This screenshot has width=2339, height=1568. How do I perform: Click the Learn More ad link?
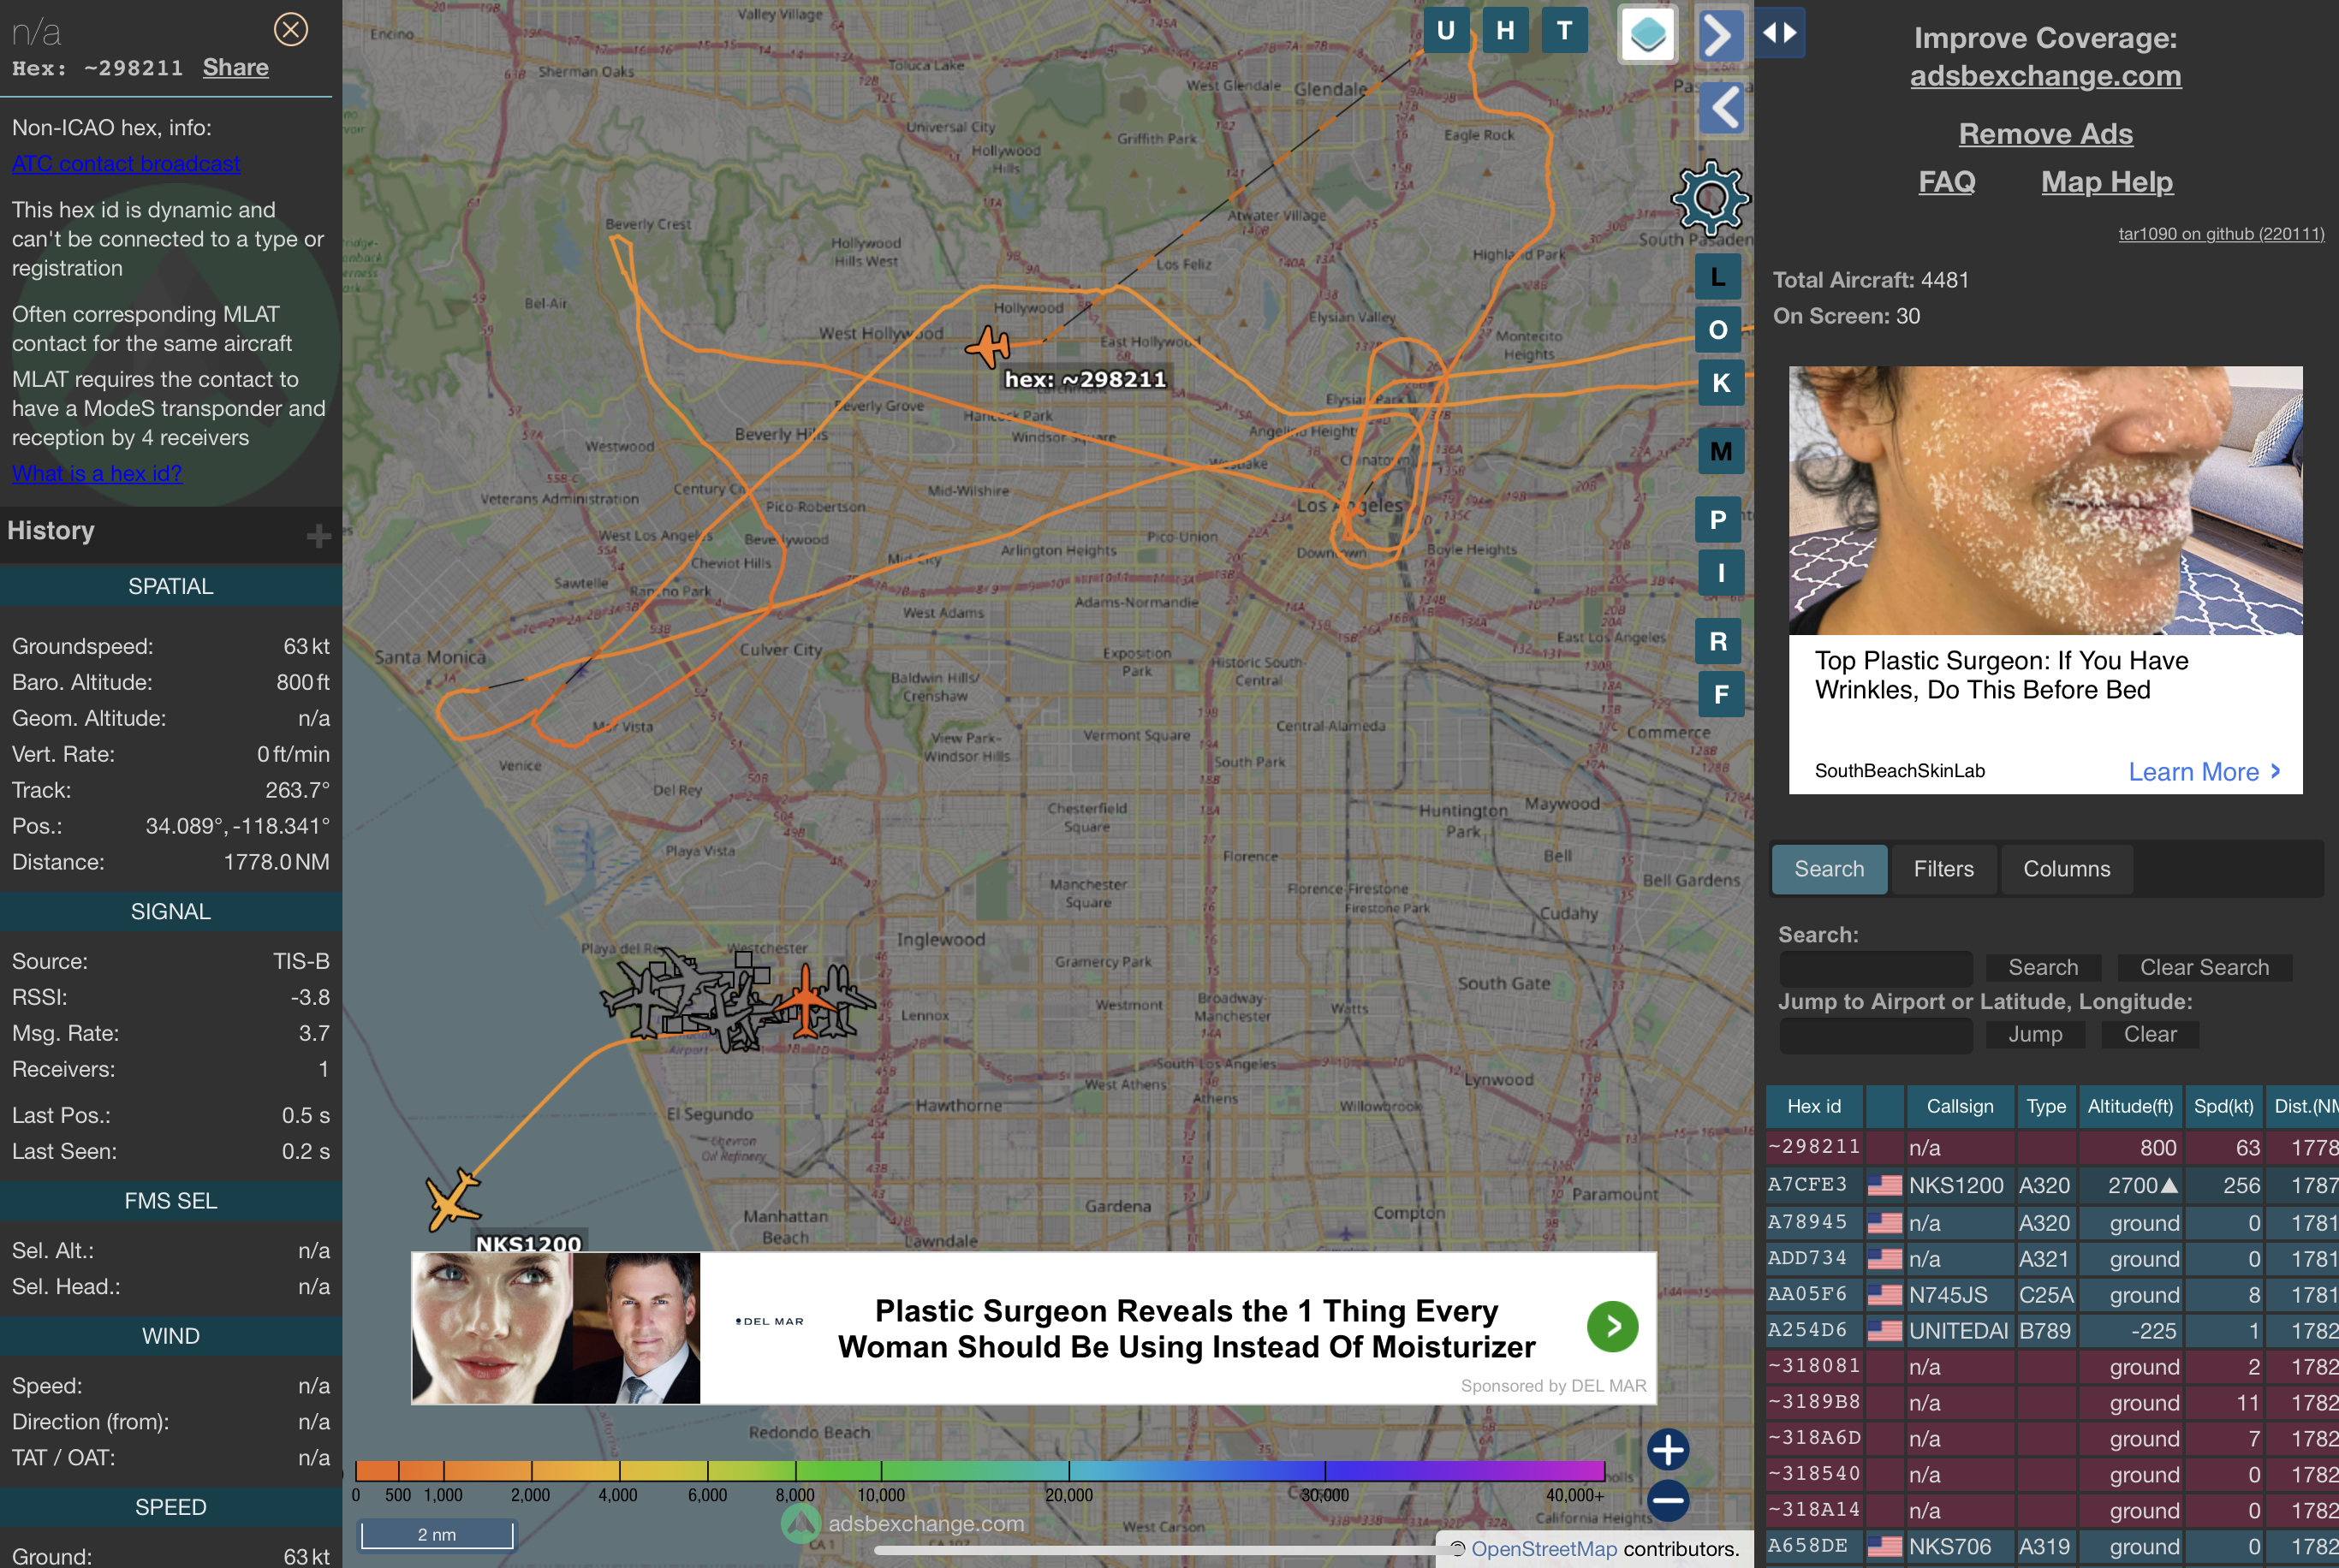coord(2203,772)
